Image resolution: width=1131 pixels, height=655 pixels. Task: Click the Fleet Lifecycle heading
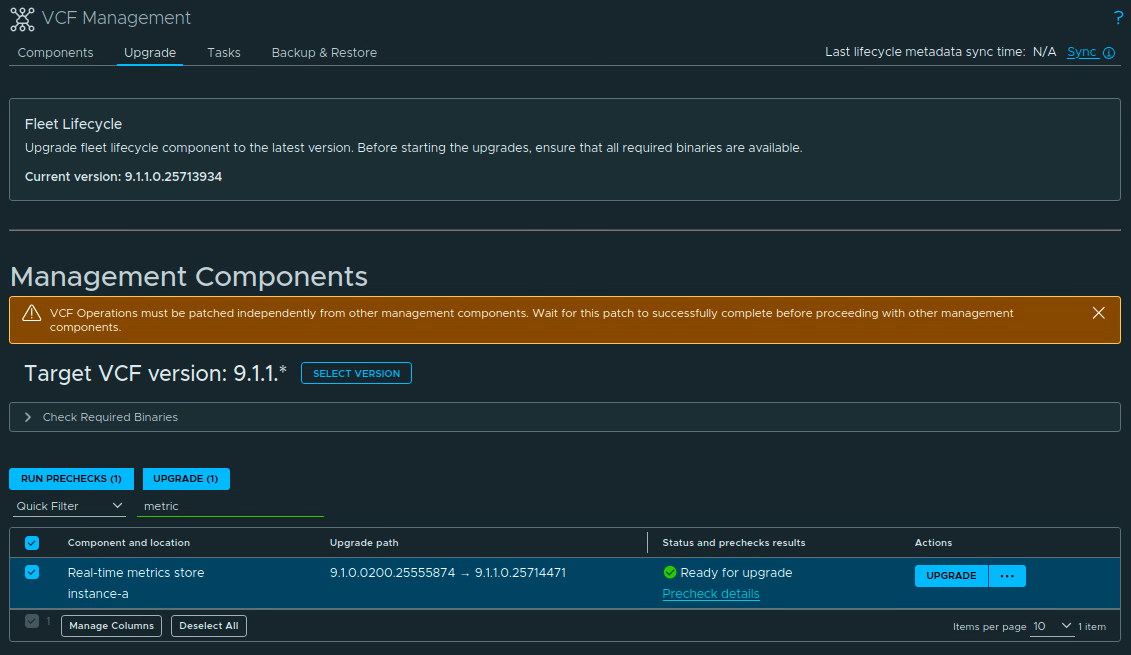point(74,124)
